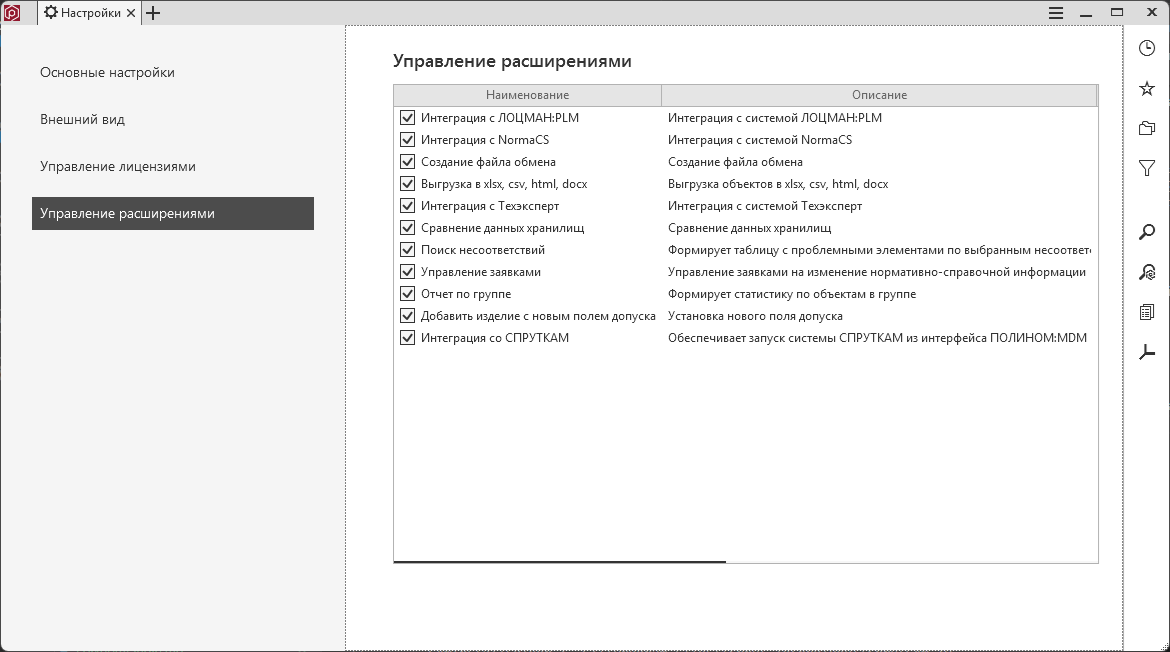
Task: Open the filter funnel icon
Action: (1147, 169)
